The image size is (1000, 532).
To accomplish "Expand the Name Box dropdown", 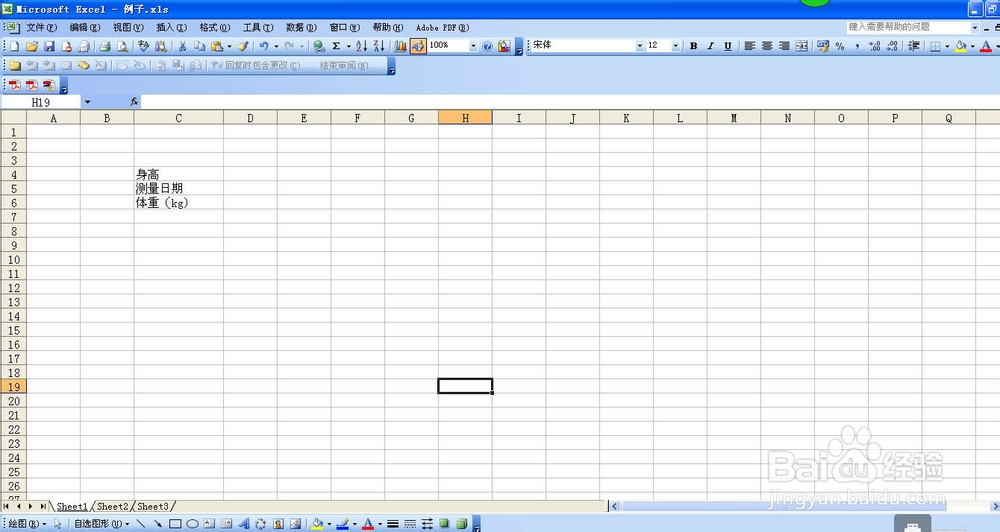I will (x=87, y=102).
